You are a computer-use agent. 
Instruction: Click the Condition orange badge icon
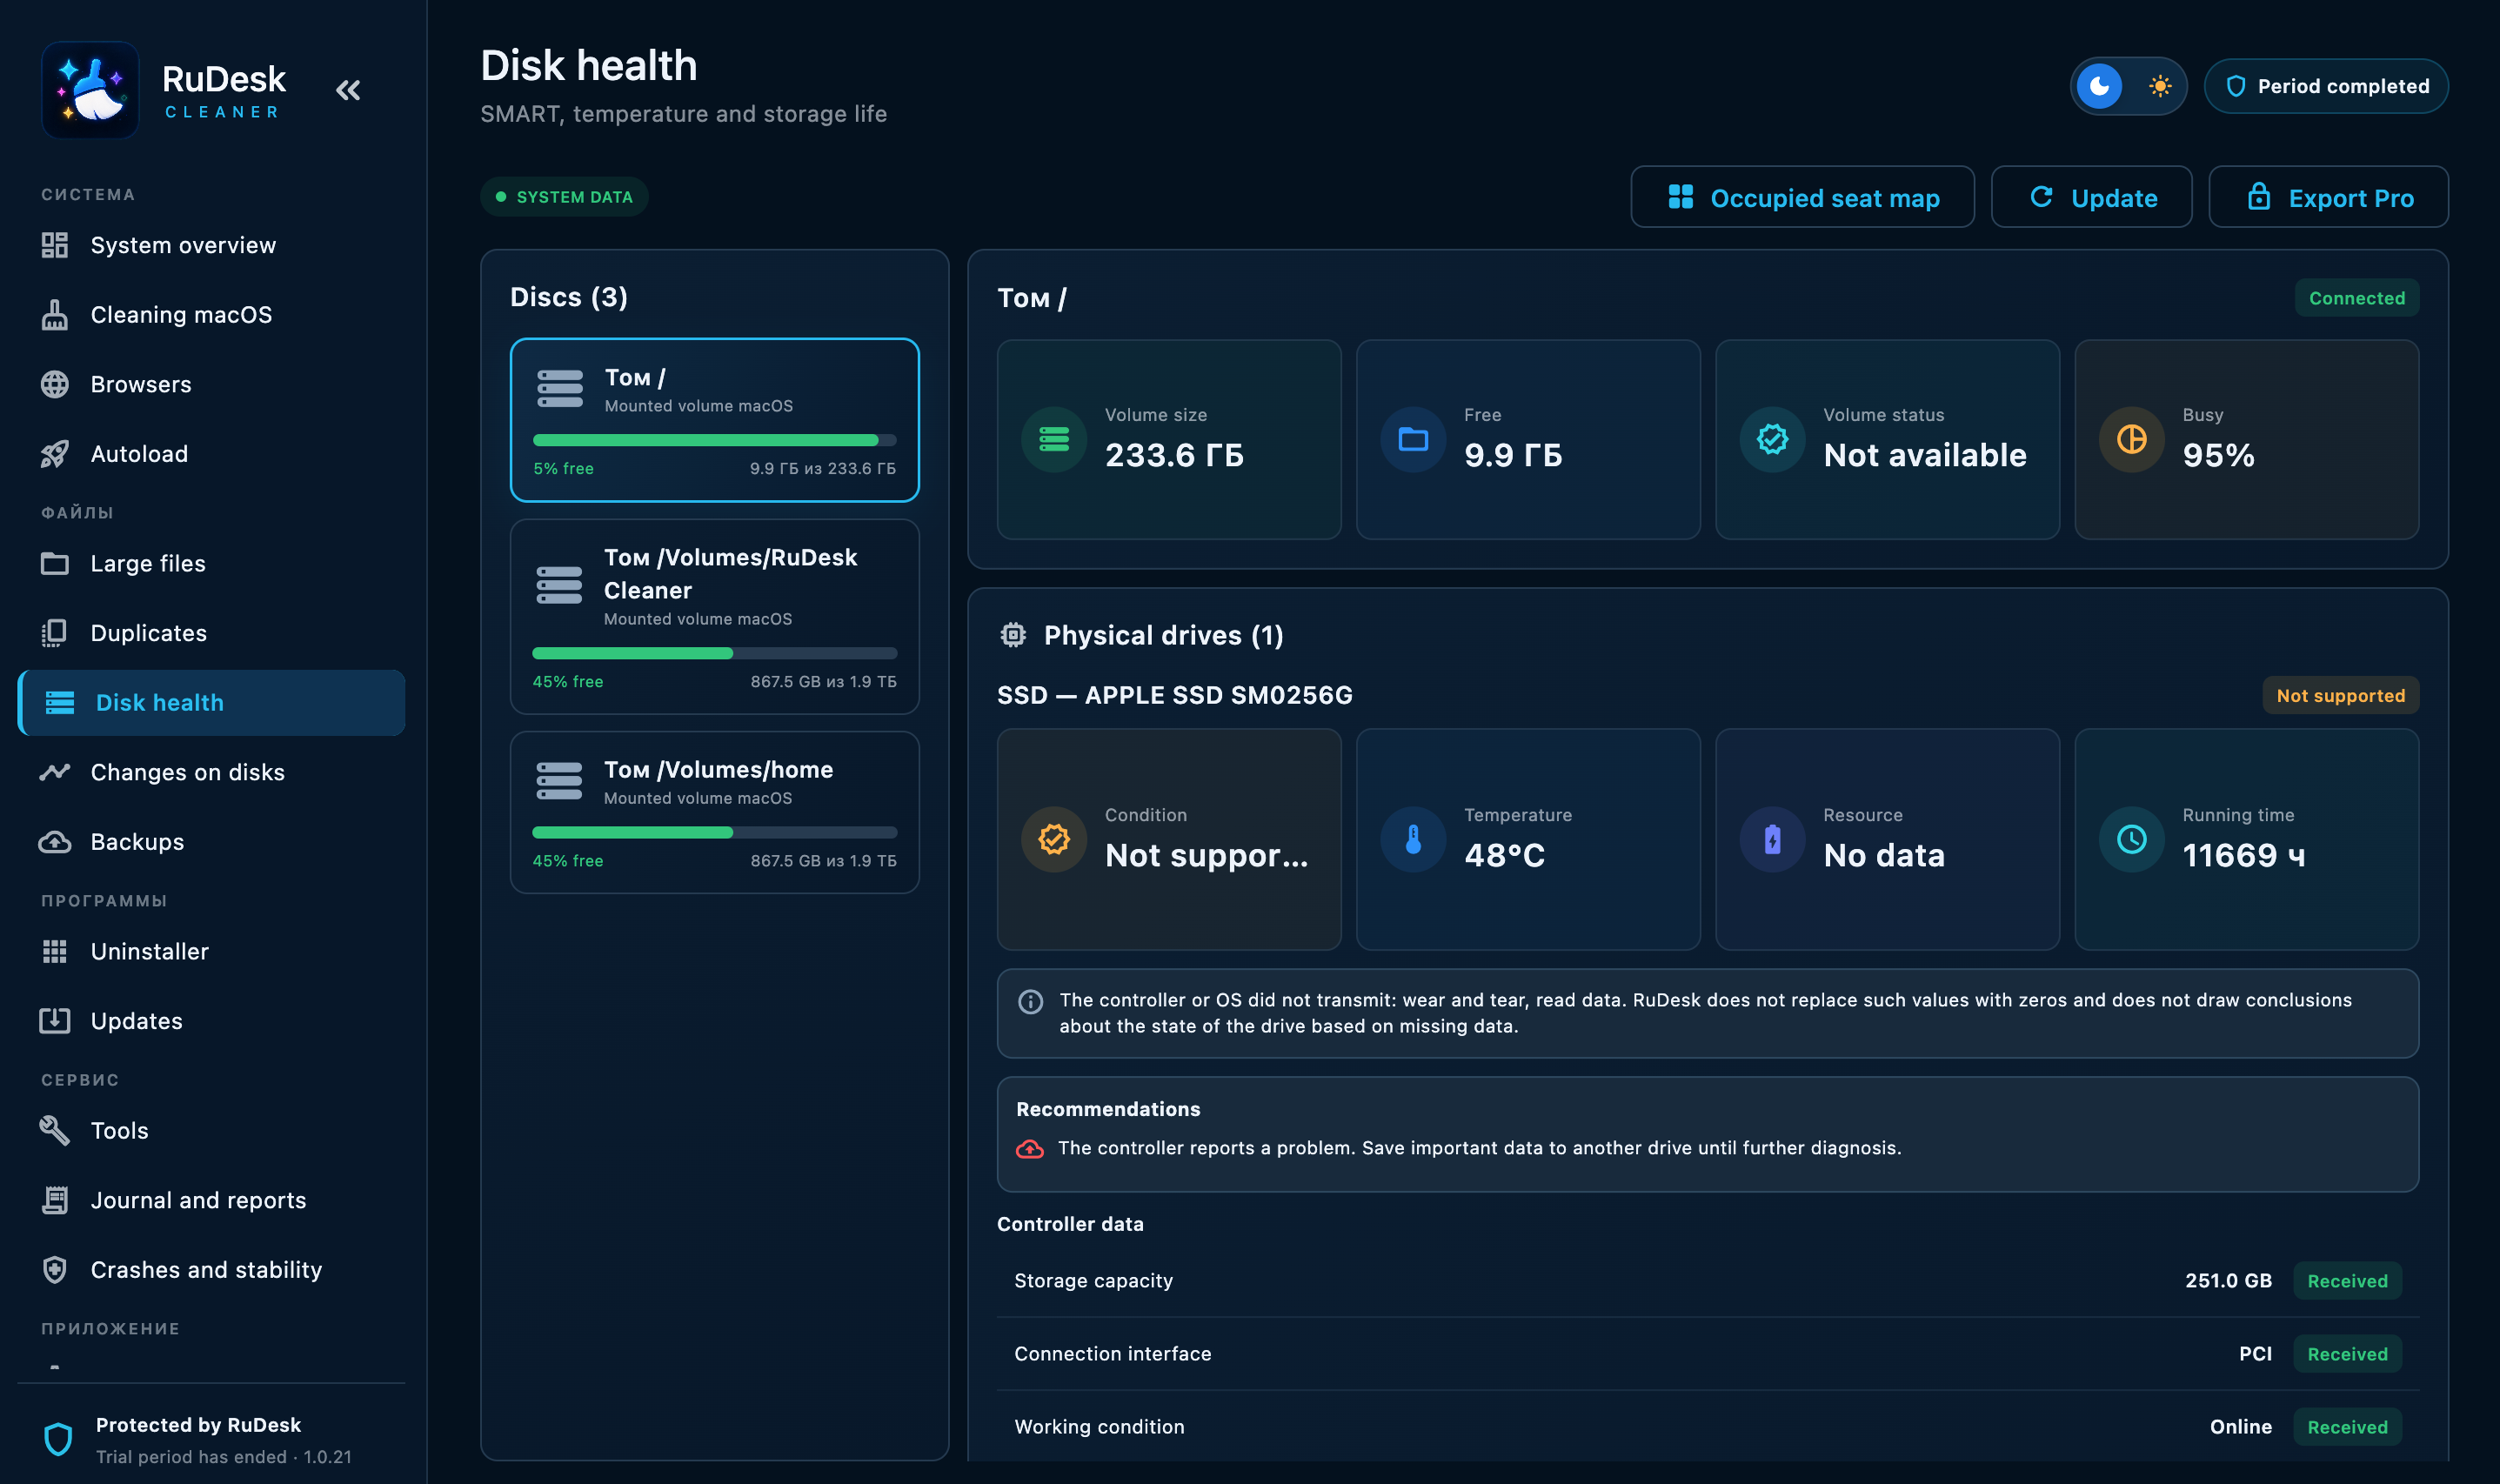(1054, 839)
